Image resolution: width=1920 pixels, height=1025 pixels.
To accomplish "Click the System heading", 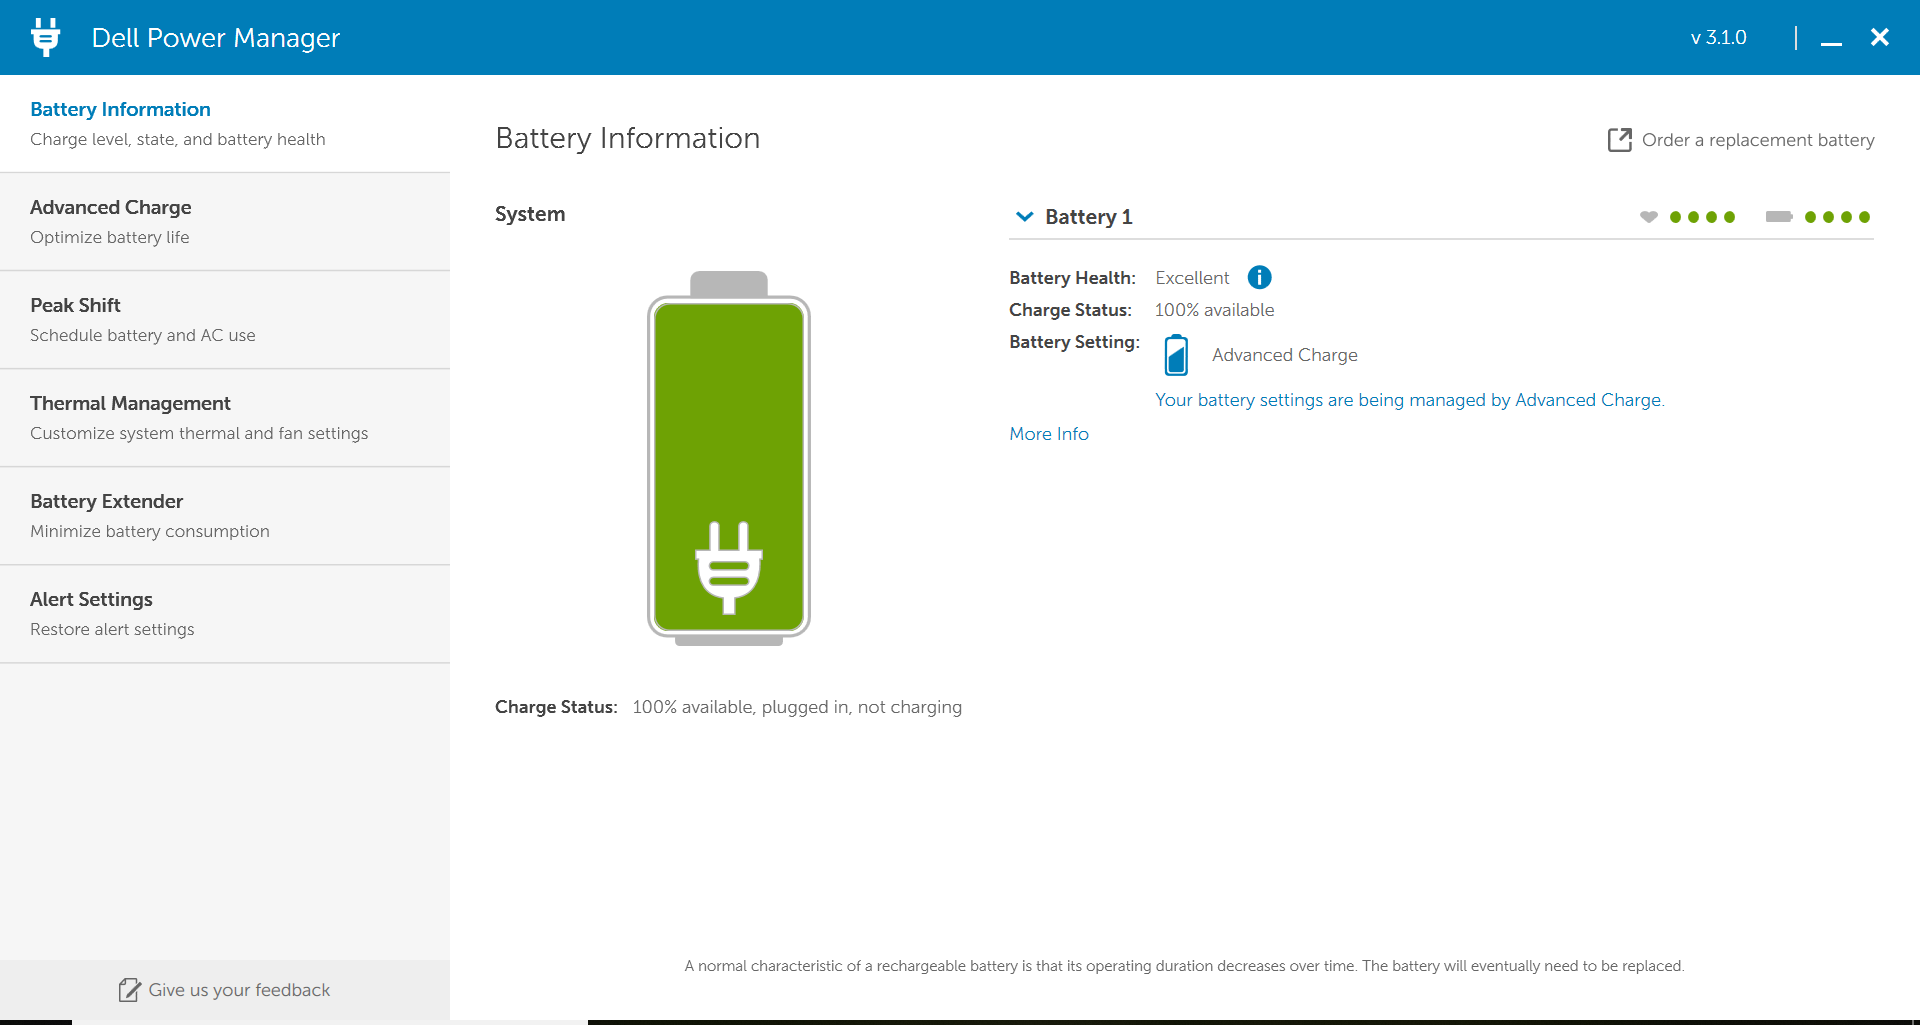I will click(x=530, y=214).
